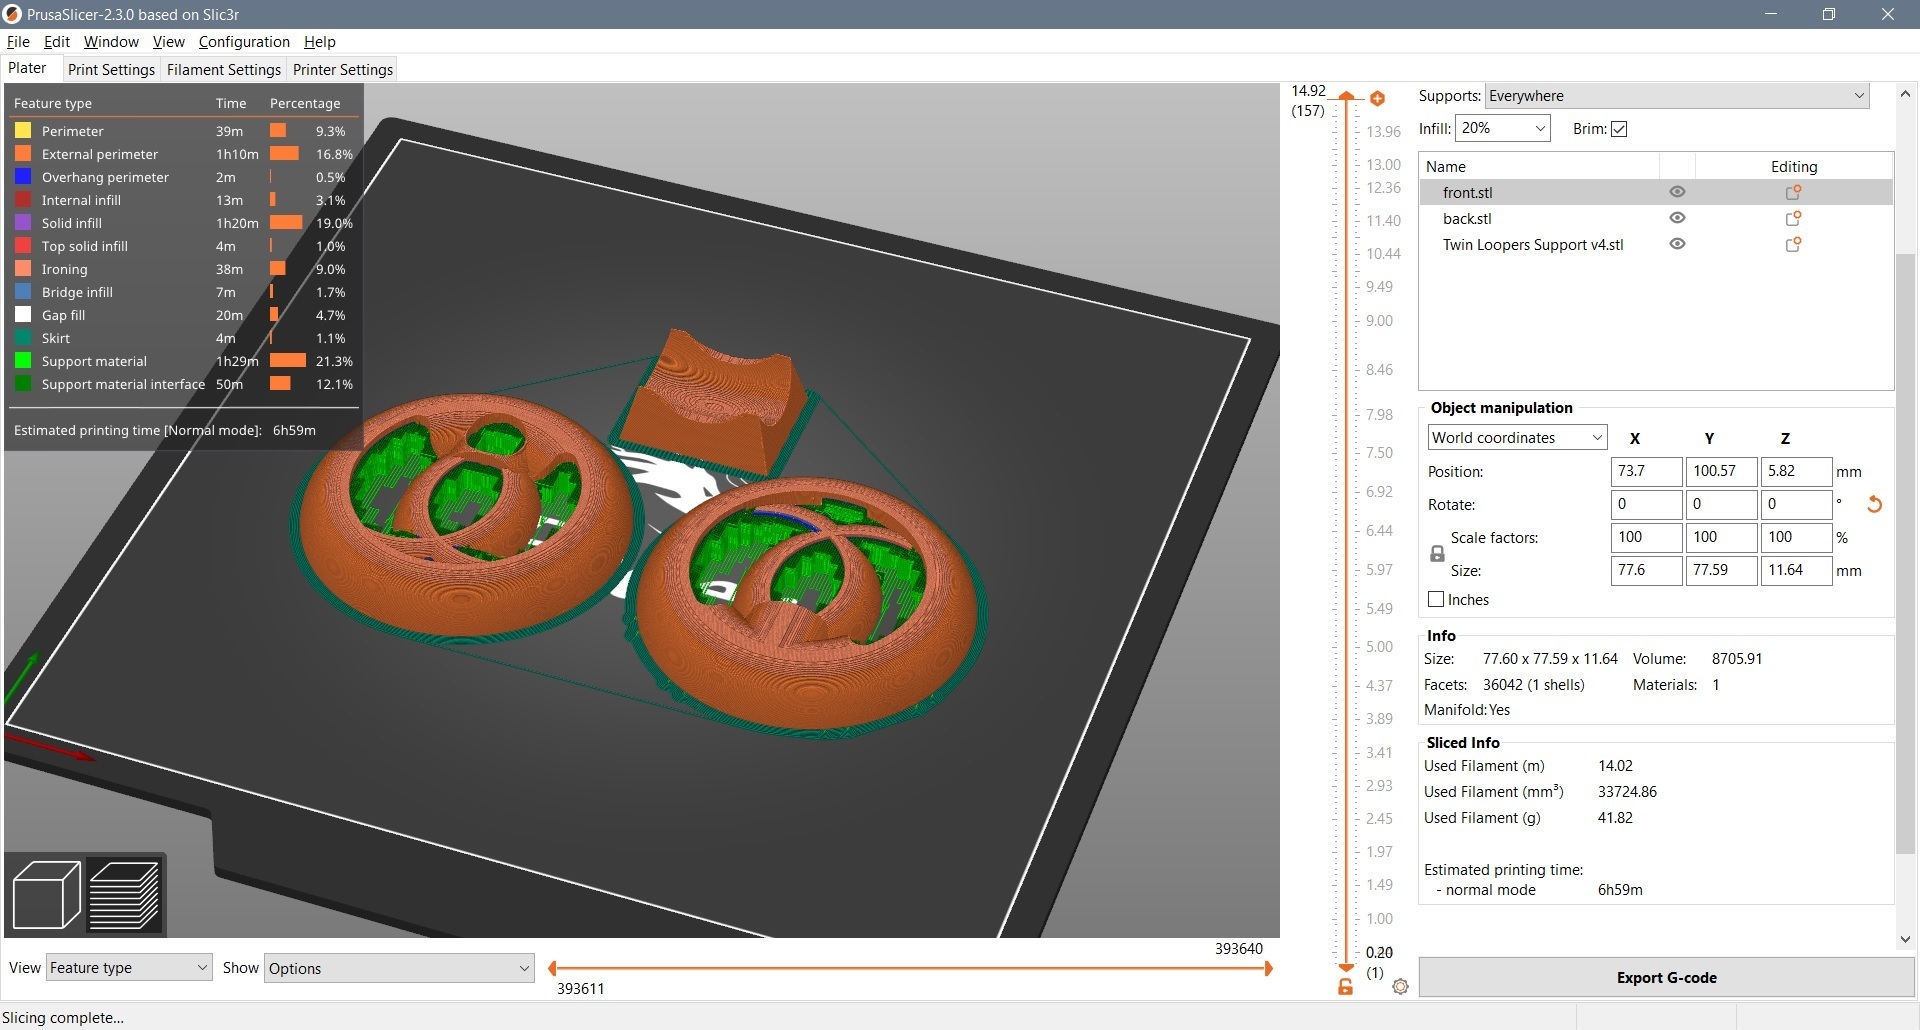
Task: Click the Rotate X input field
Action: [x=1646, y=505]
